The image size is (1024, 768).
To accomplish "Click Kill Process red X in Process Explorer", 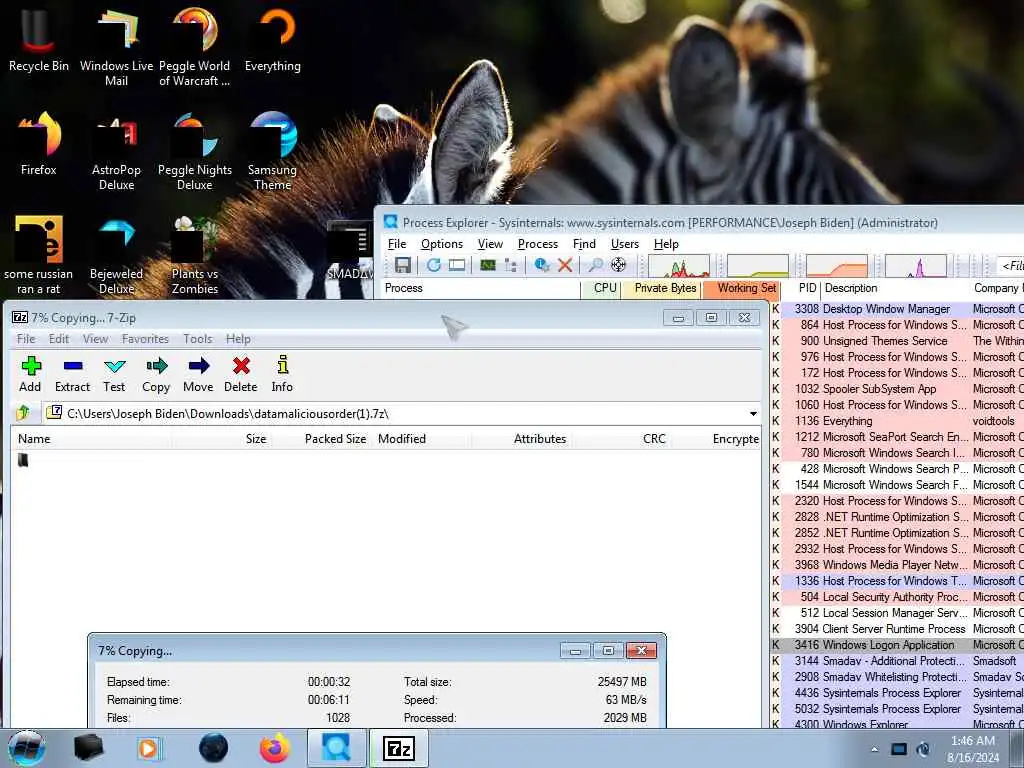I will (565, 264).
